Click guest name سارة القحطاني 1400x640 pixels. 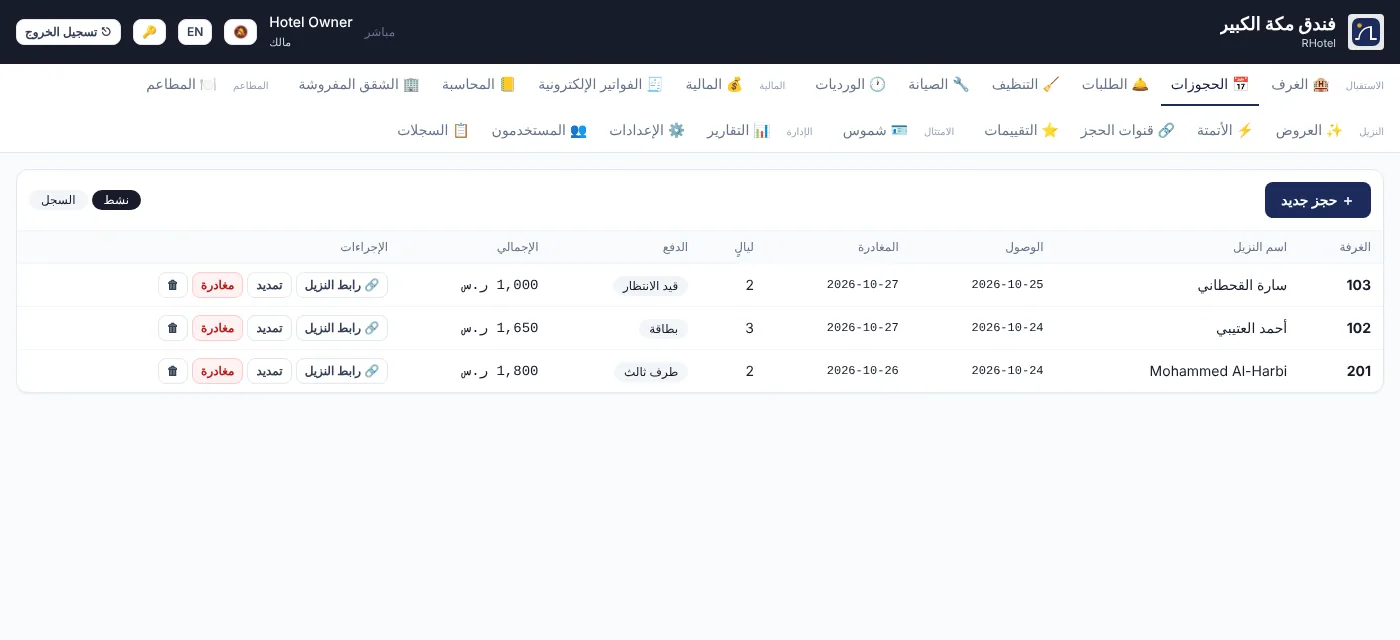pos(1242,285)
